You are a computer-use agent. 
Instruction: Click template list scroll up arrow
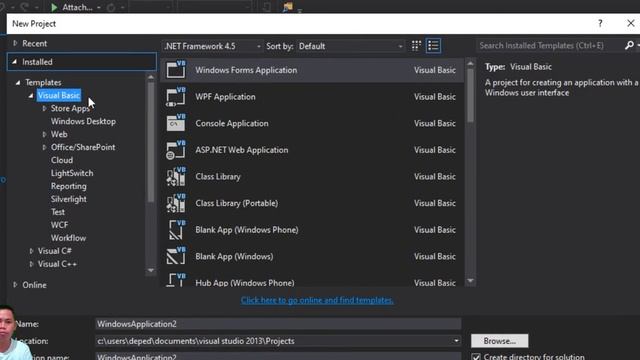coord(470,63)
